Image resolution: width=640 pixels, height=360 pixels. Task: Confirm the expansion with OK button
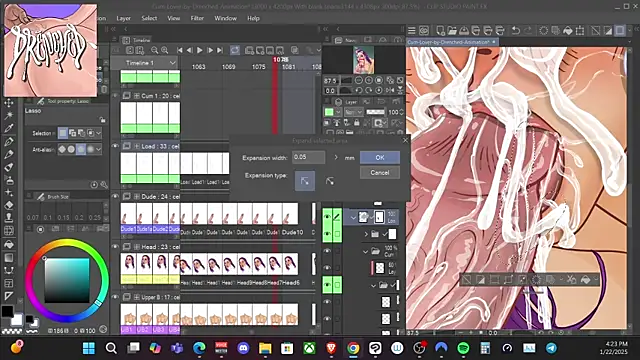380,158
